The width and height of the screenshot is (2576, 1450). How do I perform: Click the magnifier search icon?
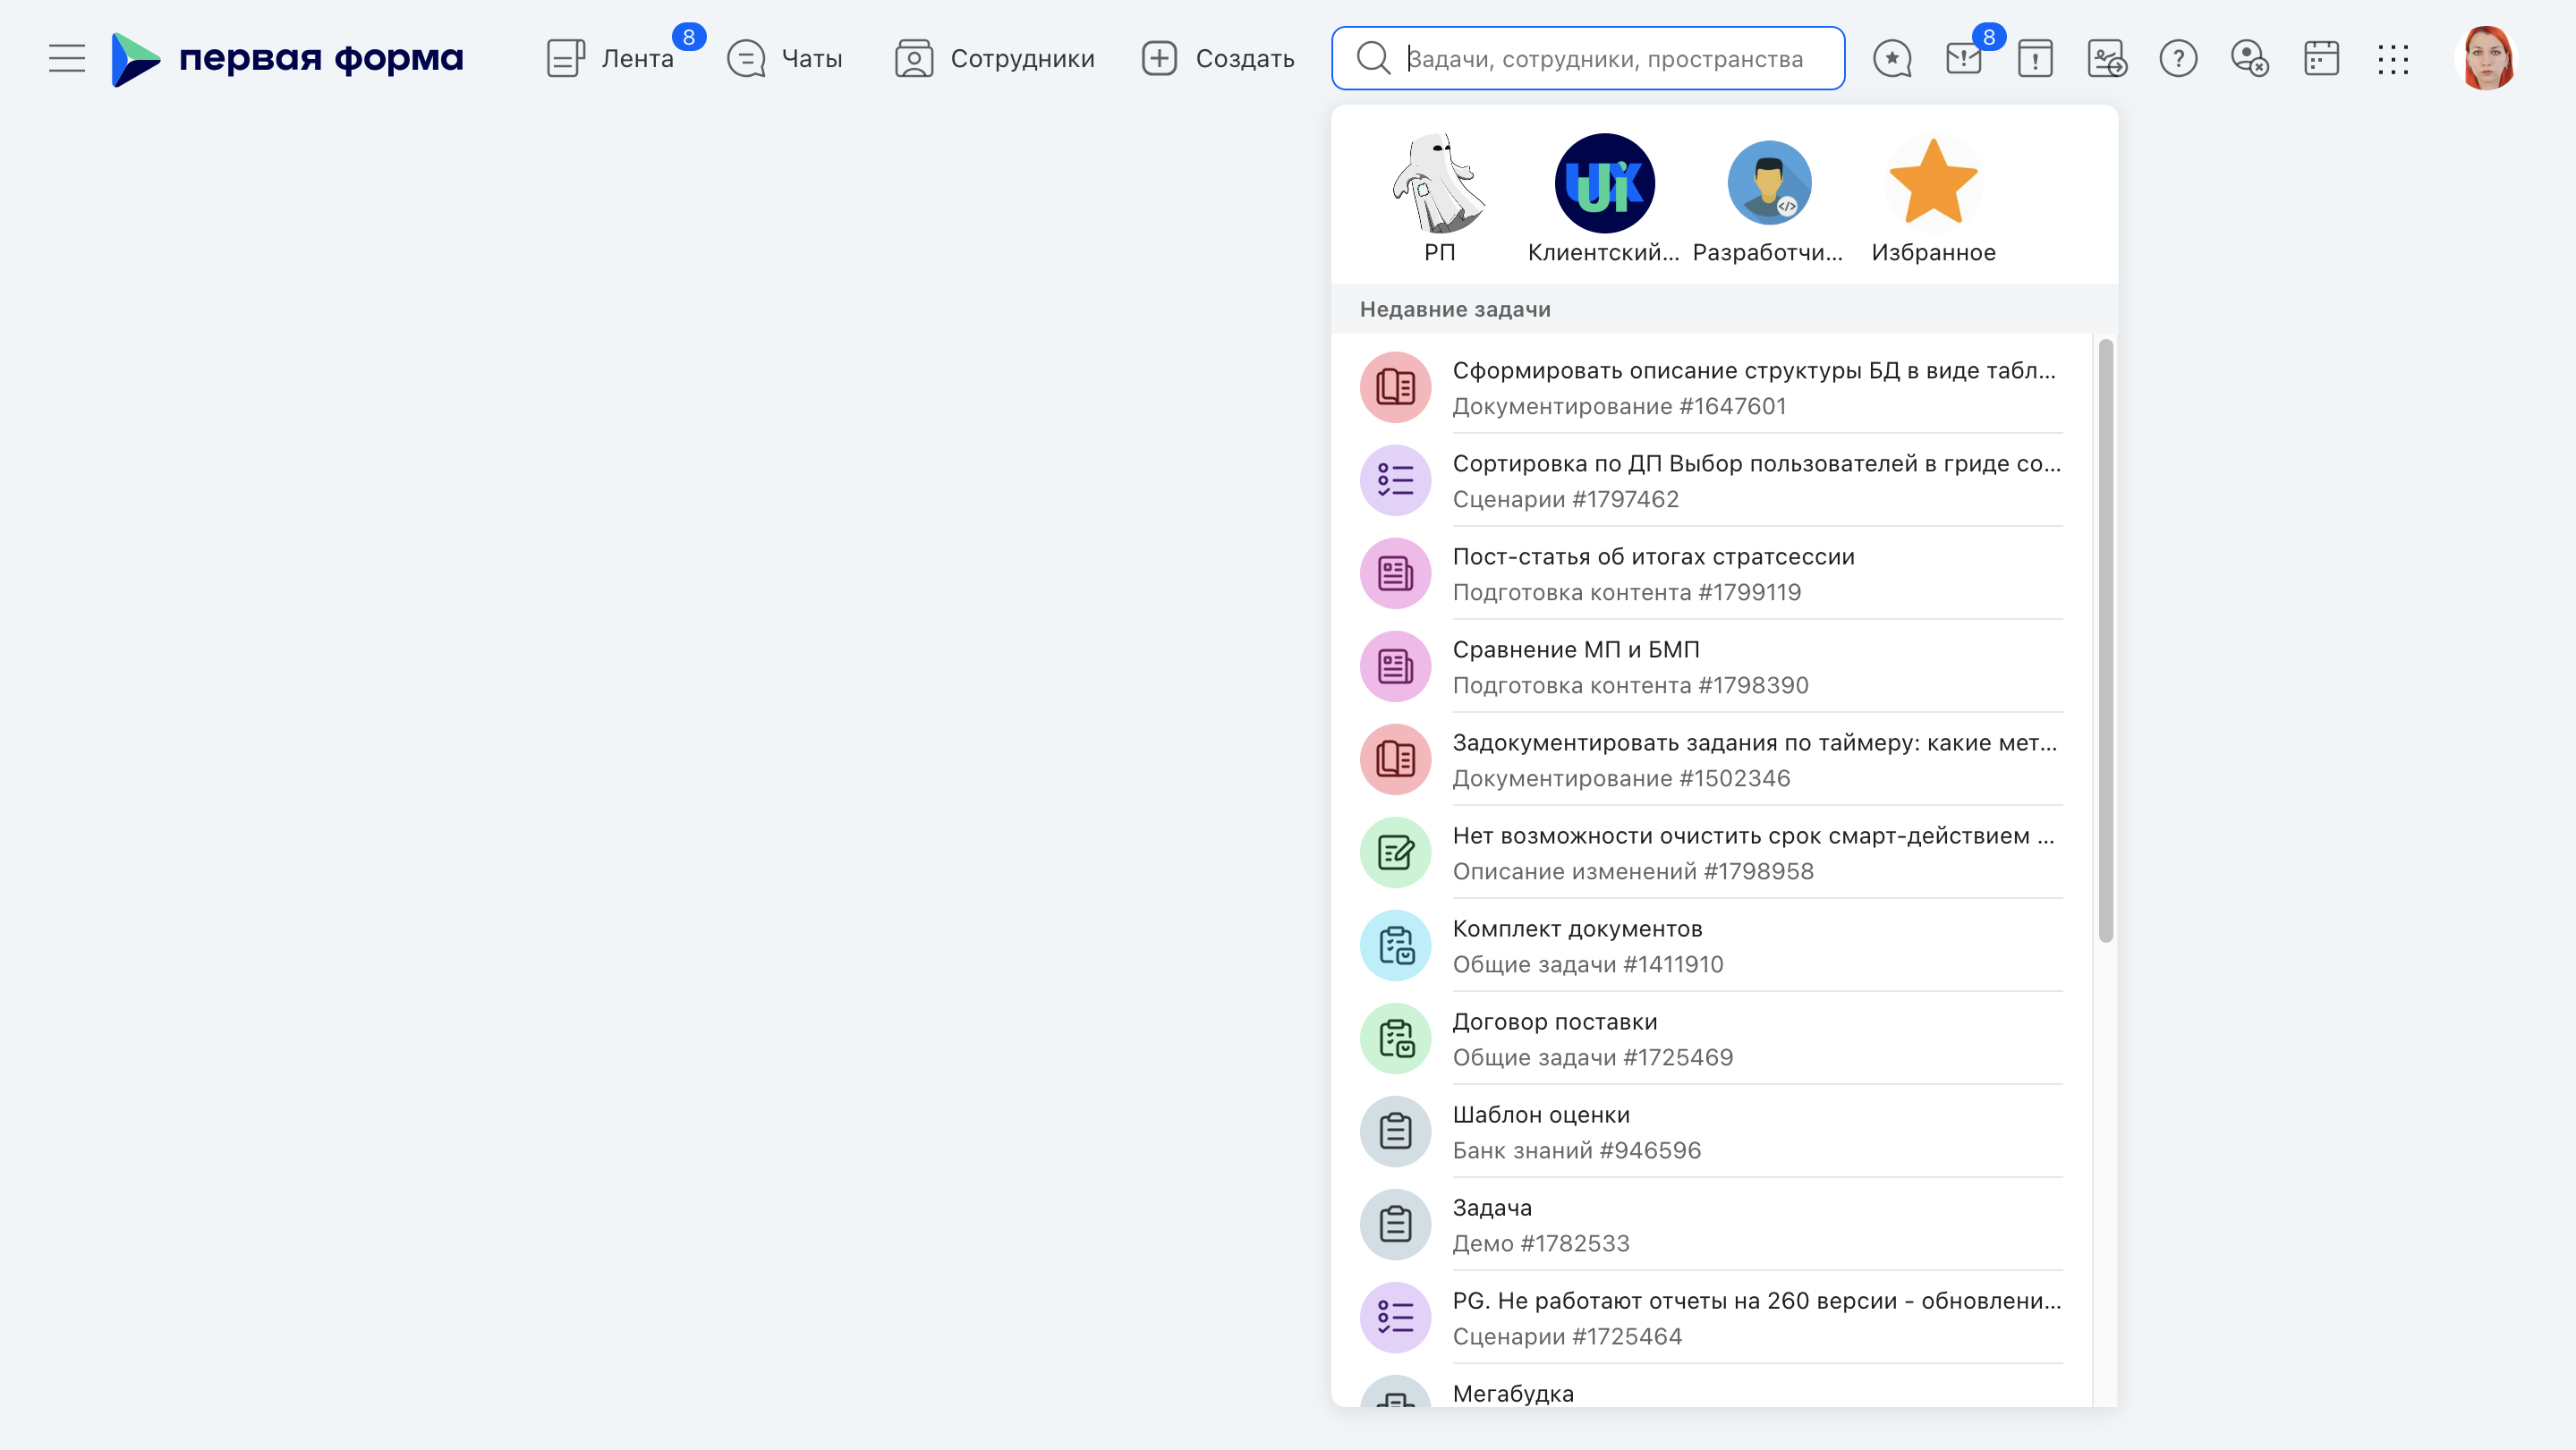tap(1373, 58)
